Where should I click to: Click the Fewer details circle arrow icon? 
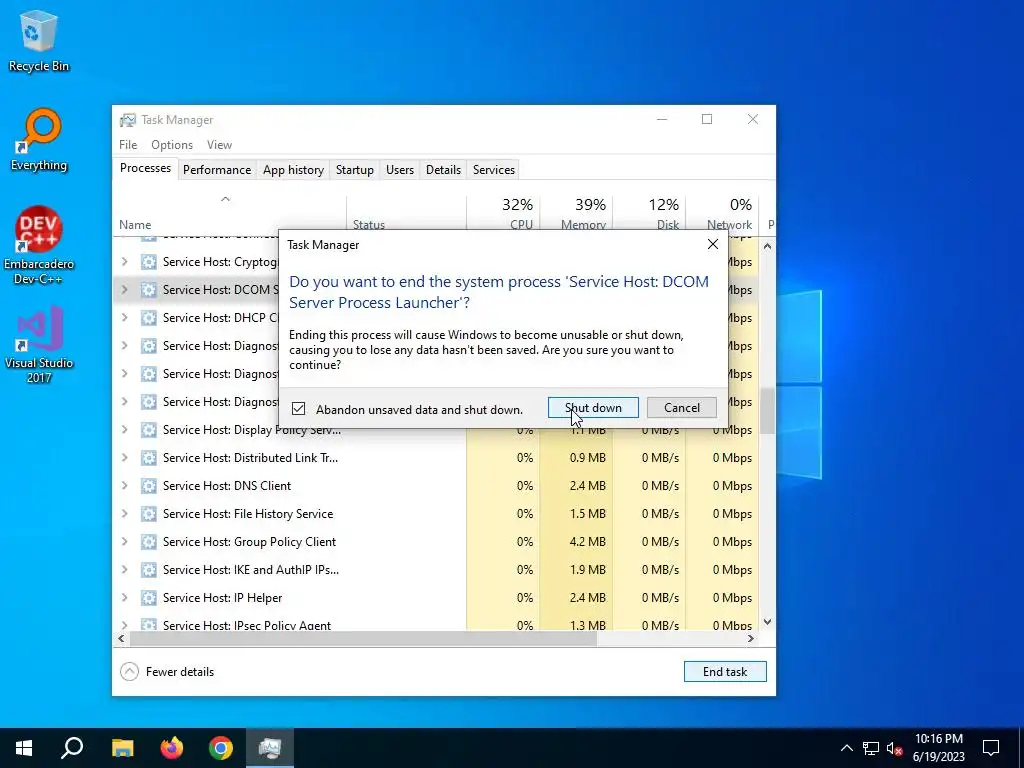coord(129,671)
